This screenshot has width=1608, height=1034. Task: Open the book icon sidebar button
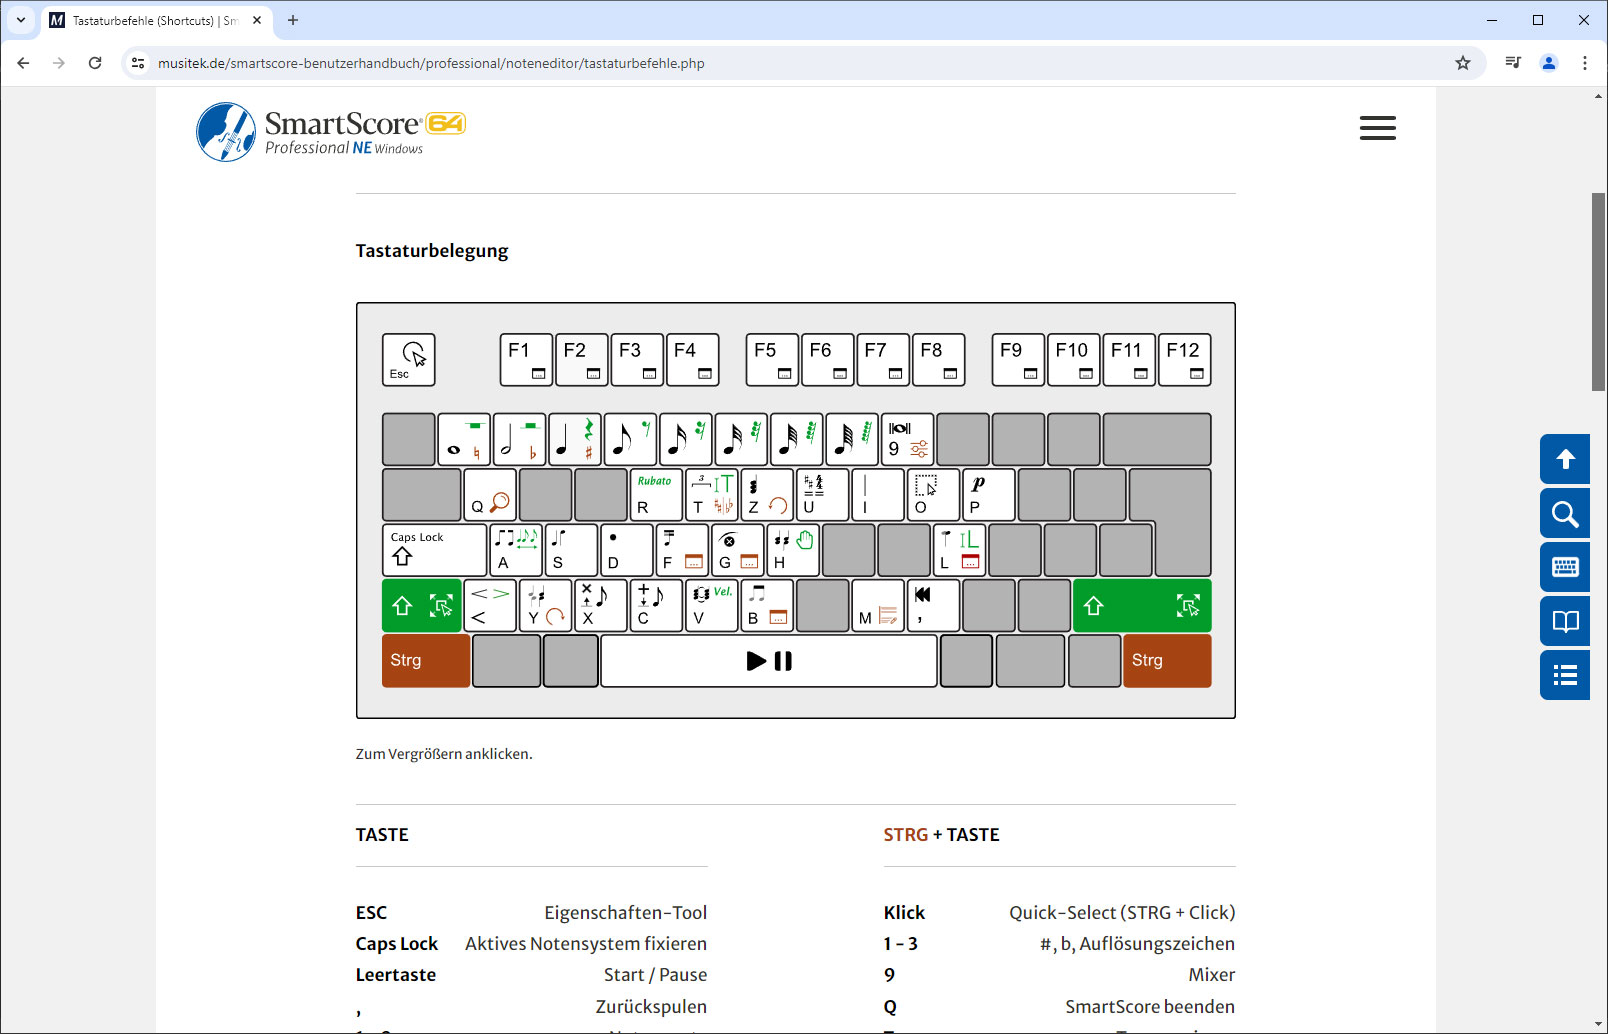(x=1565, y=621)
